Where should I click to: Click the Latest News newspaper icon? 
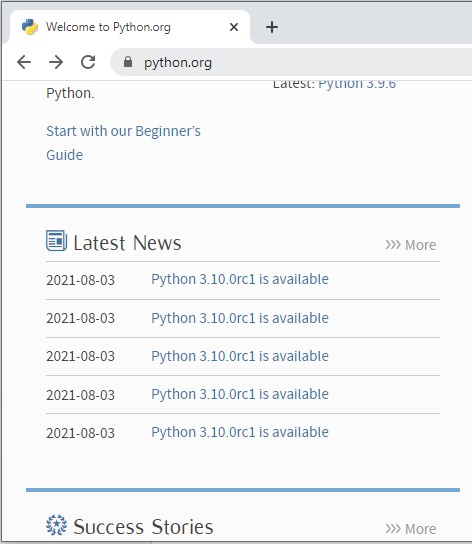(x=57, y=240)
